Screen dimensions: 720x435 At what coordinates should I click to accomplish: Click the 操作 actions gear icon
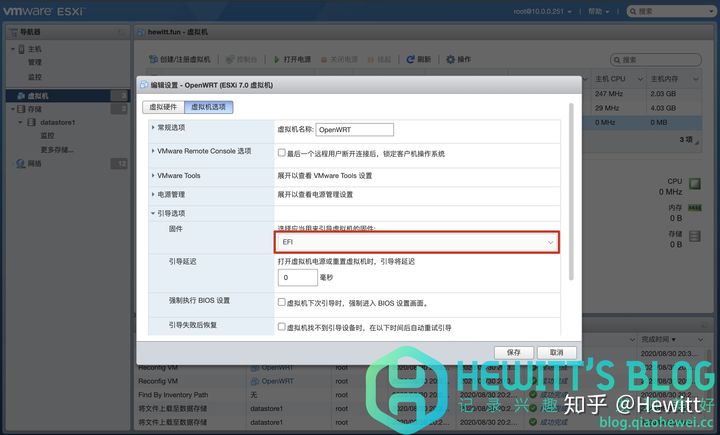pos(450,60)
